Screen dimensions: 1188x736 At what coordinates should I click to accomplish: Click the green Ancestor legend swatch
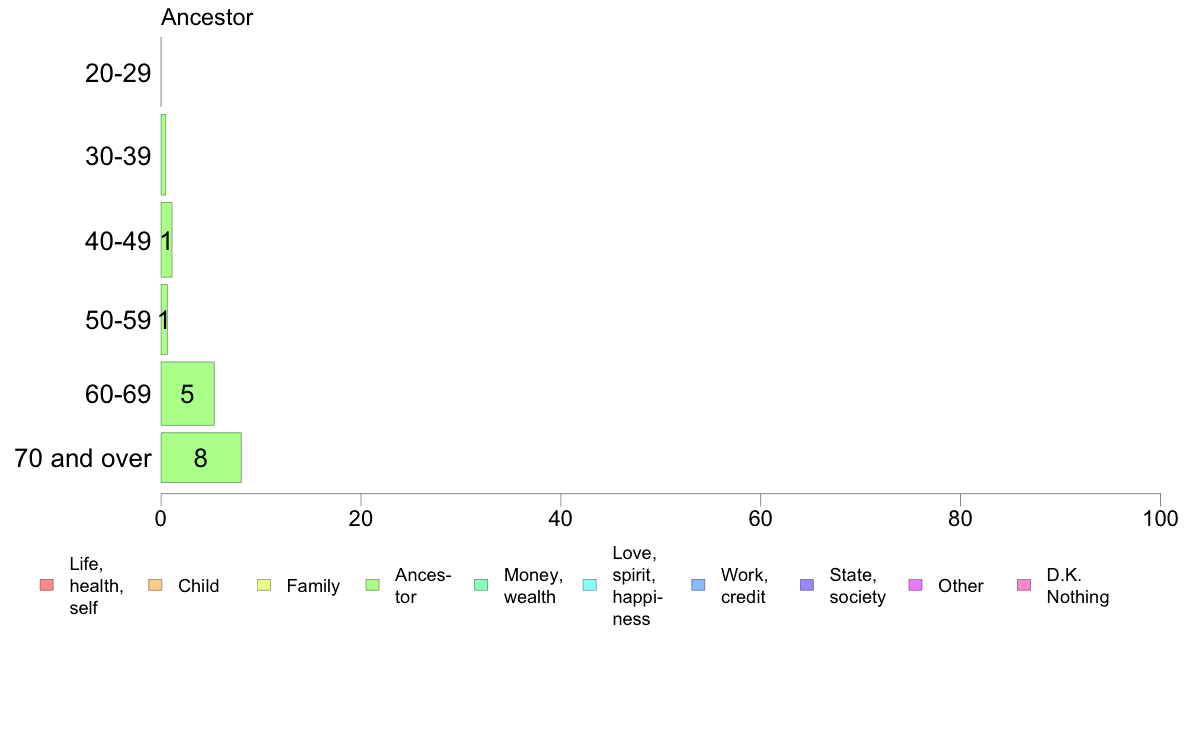tap(373, 585)
